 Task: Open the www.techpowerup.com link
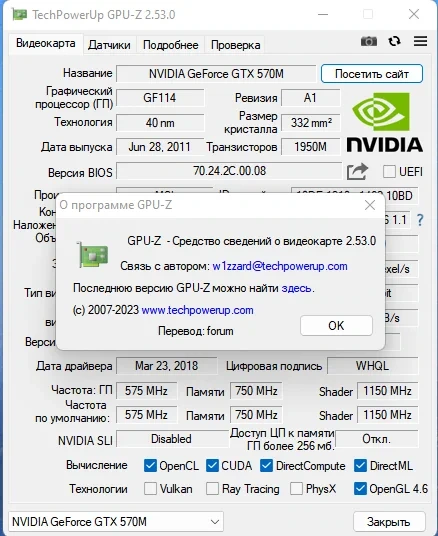[197, 310]
